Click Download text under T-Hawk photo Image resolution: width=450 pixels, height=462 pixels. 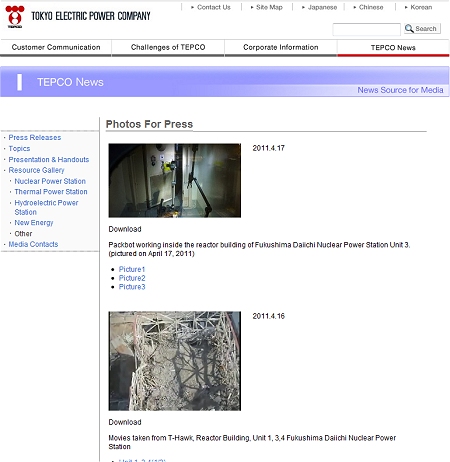pyautogui.click(x=125, y=422)
